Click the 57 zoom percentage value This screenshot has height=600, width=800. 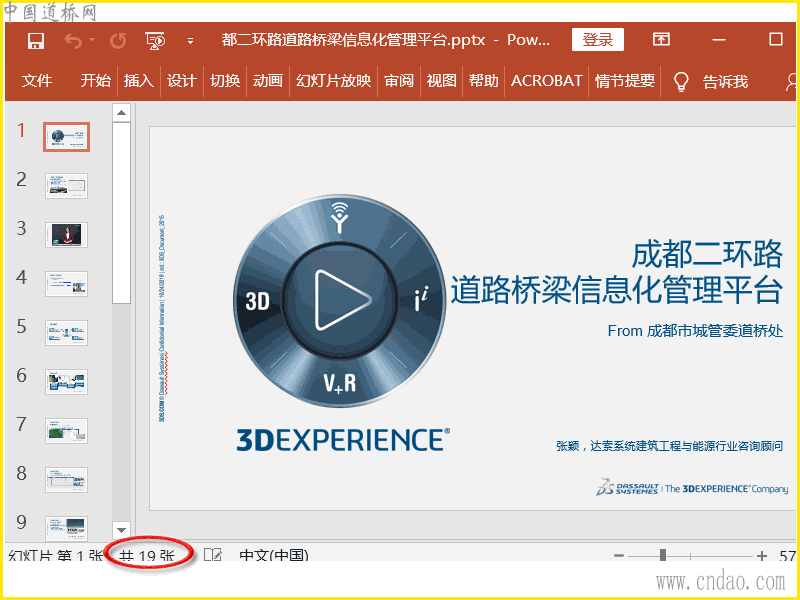pyautogui.click(x=788, y=556)
